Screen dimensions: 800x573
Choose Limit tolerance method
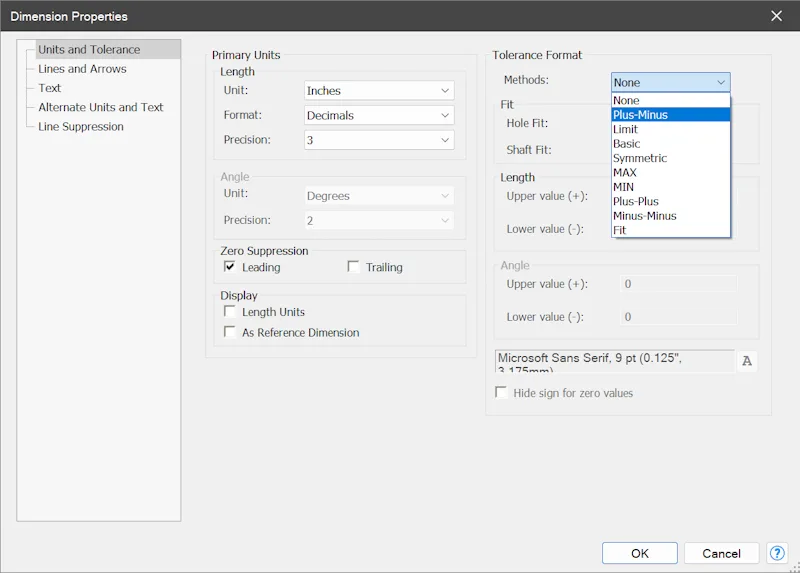(x=671, y=129)
